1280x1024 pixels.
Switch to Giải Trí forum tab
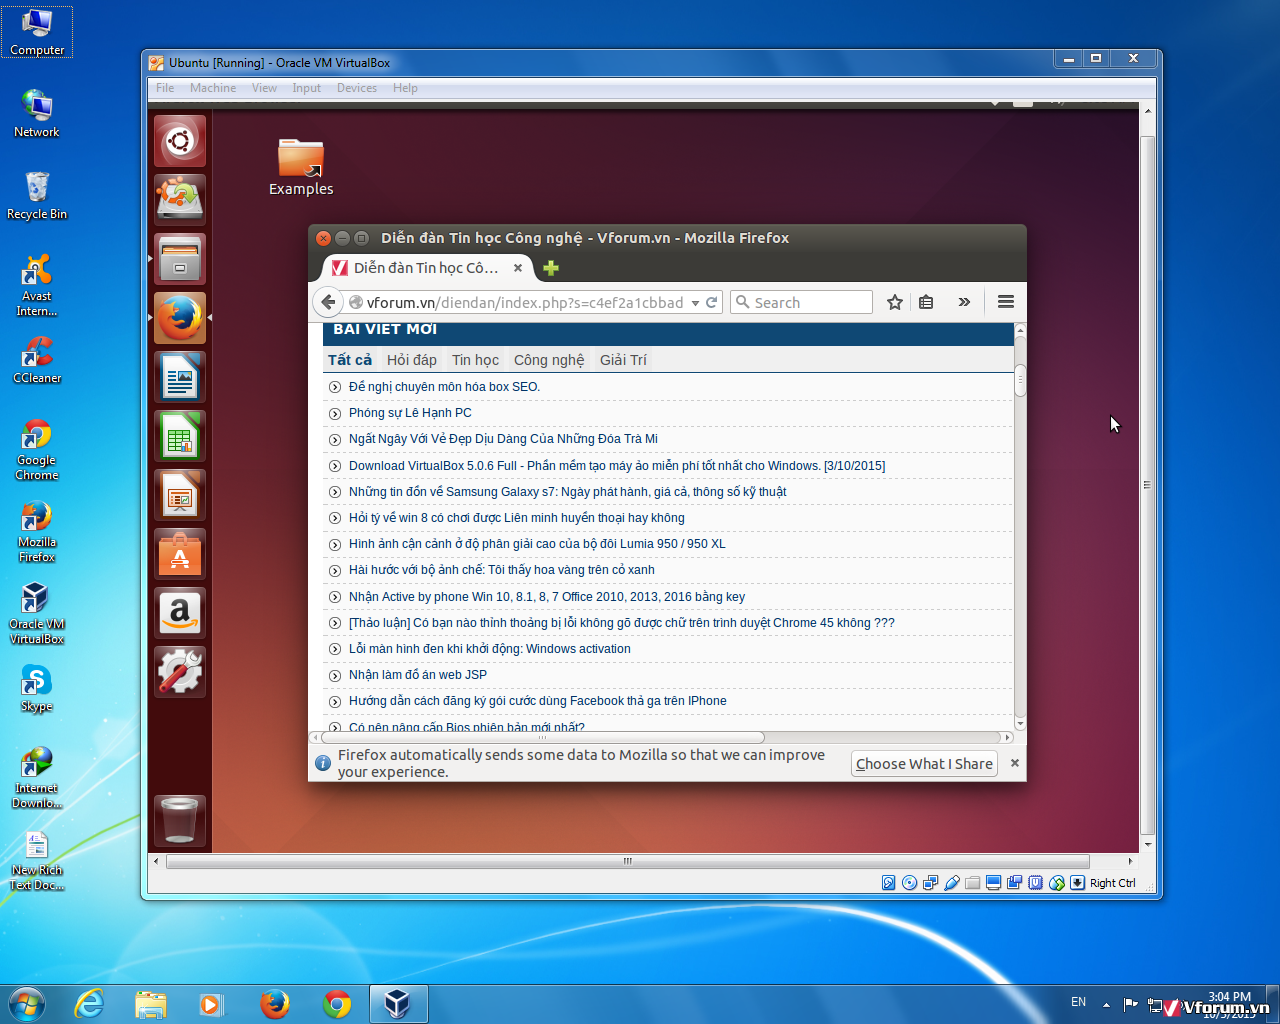pyautogui.click(x=623, y=360)
